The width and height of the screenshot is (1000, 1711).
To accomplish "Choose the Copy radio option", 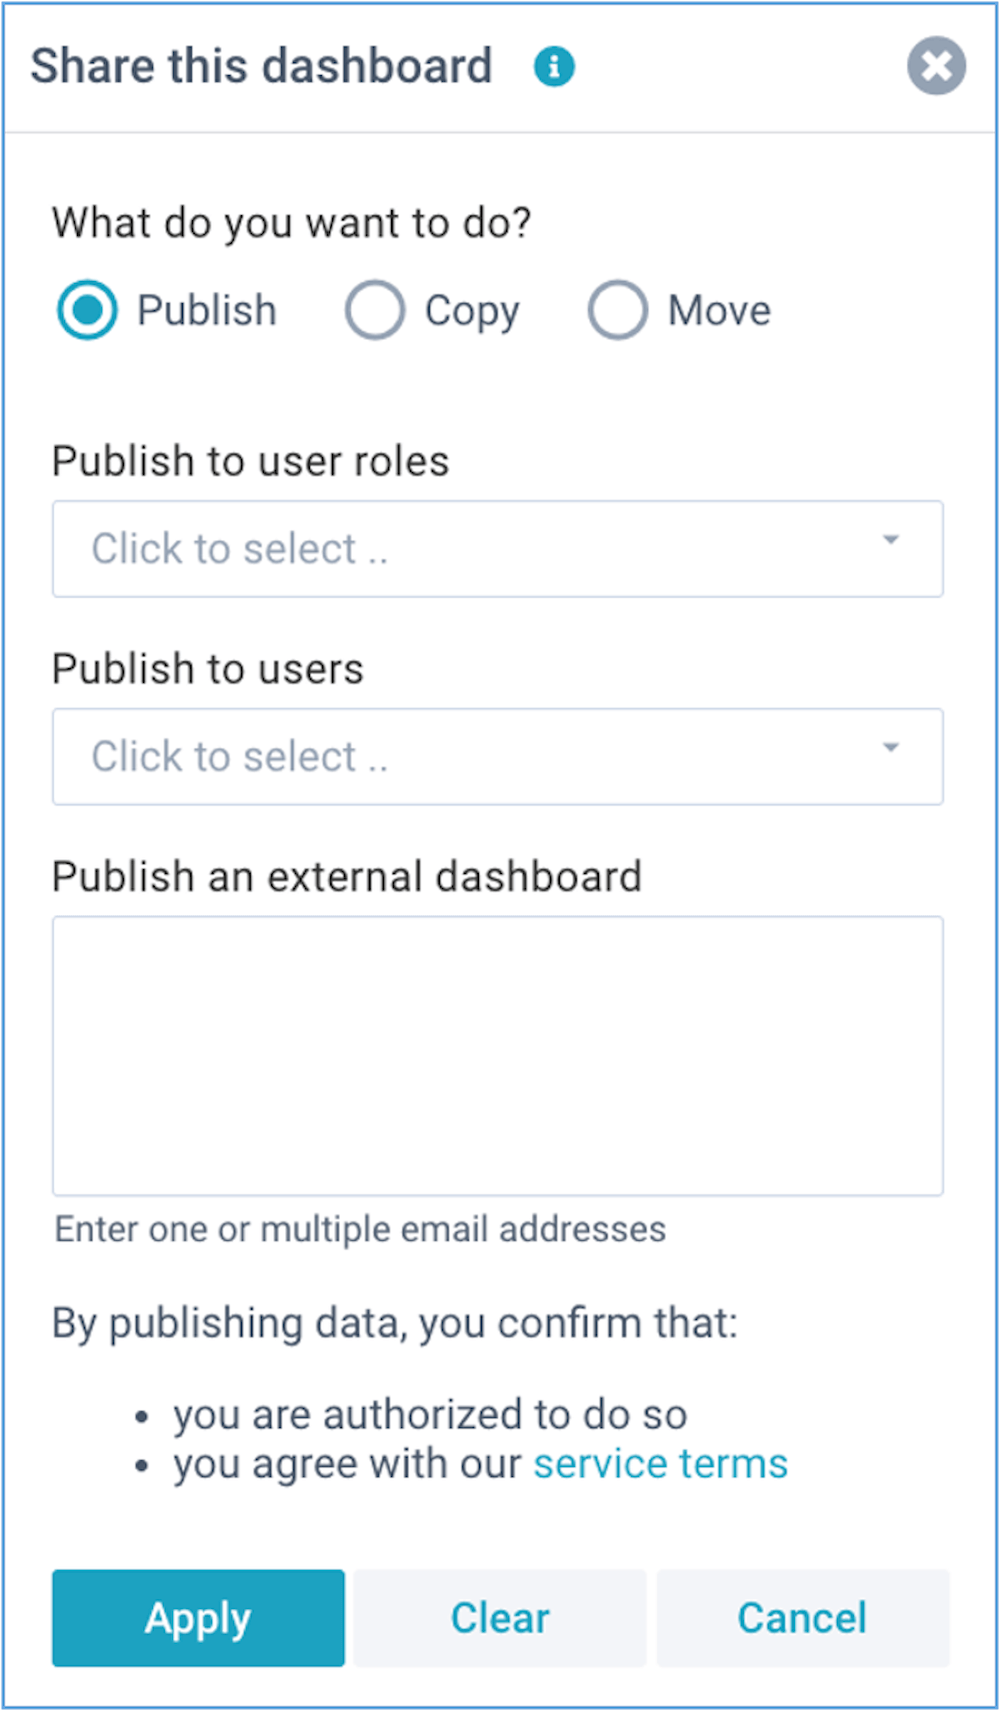I will click(x=375, y=310).
